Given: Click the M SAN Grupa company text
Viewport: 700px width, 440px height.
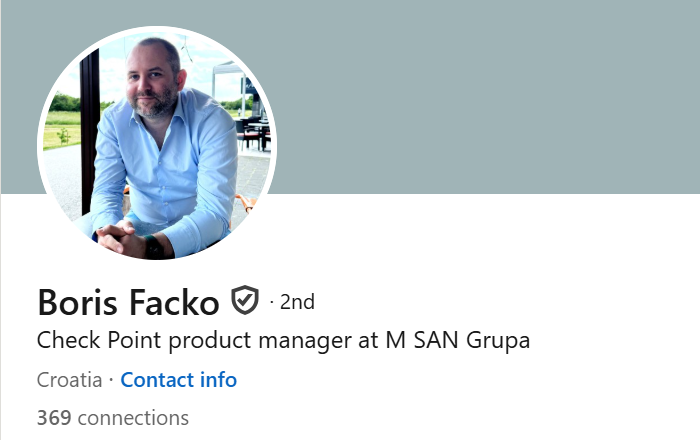Looking at the screenshot, I should pos(458,340).
